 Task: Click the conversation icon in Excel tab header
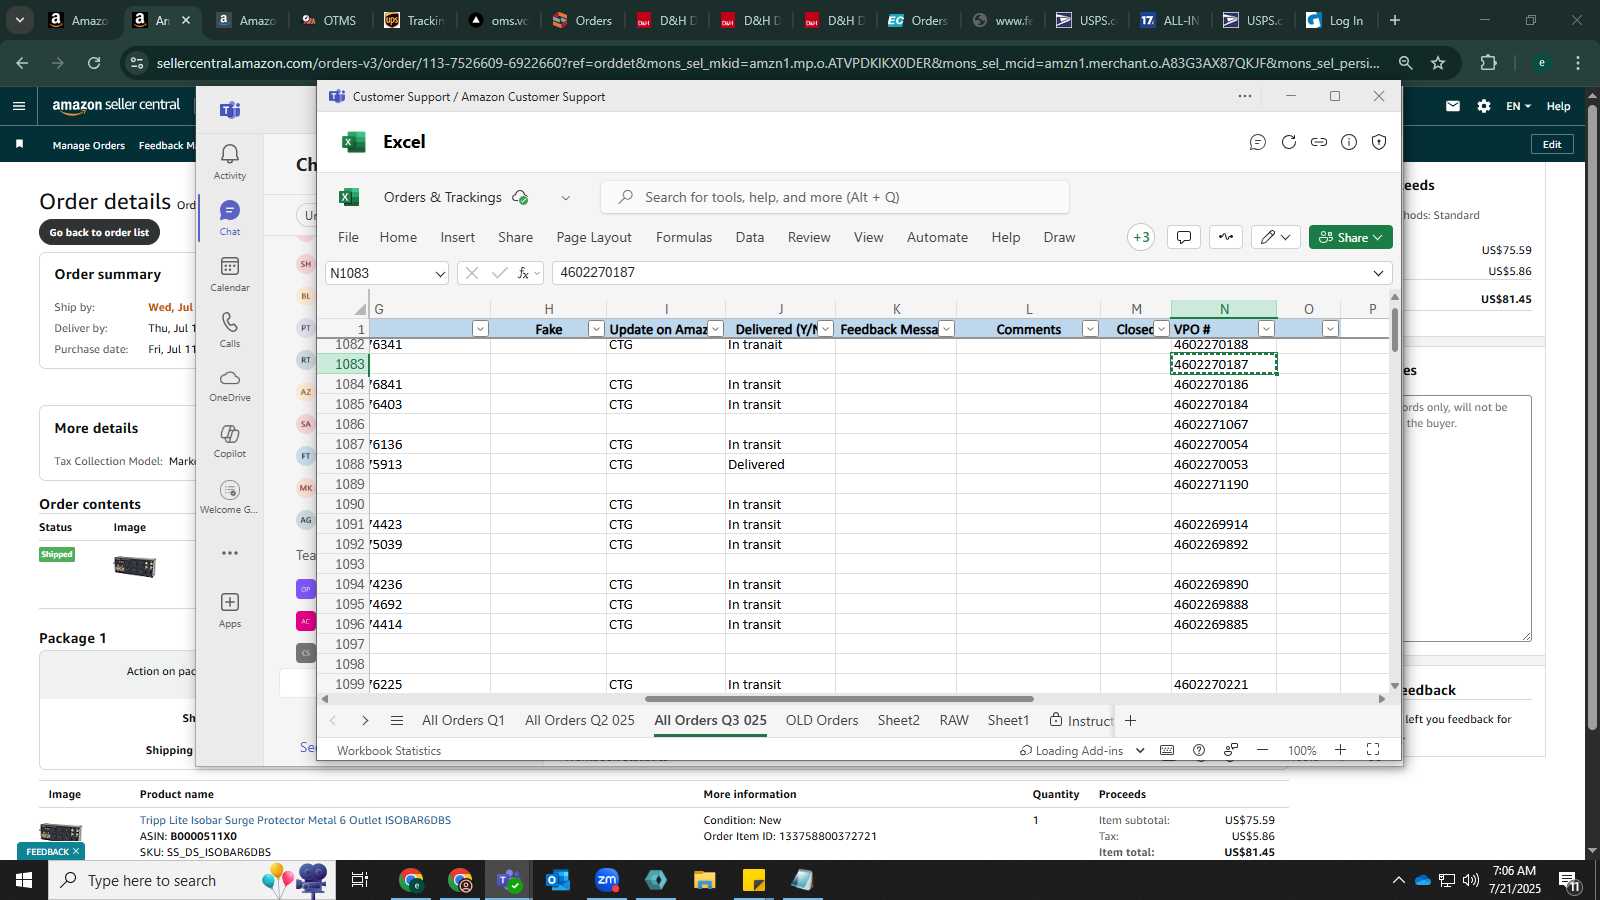pyautogui.click(x=1257, y=142)
